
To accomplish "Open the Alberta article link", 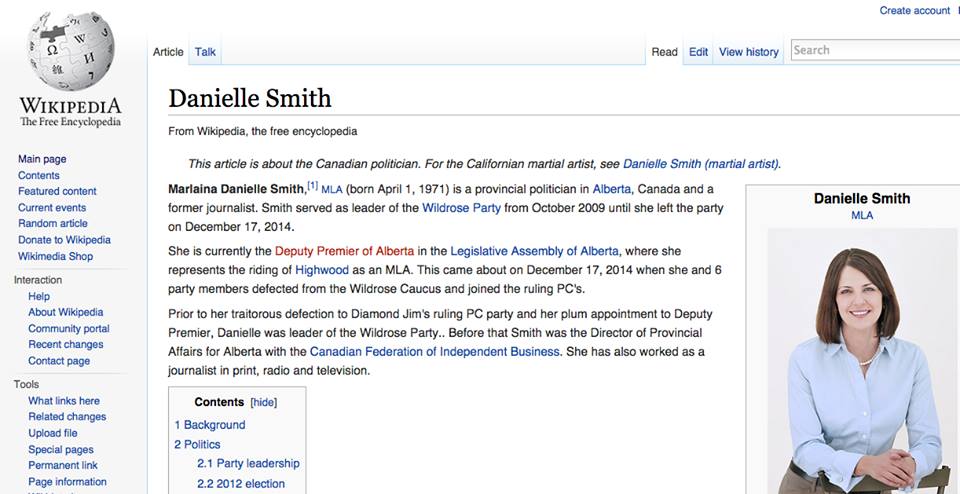I will pos(612,189).
